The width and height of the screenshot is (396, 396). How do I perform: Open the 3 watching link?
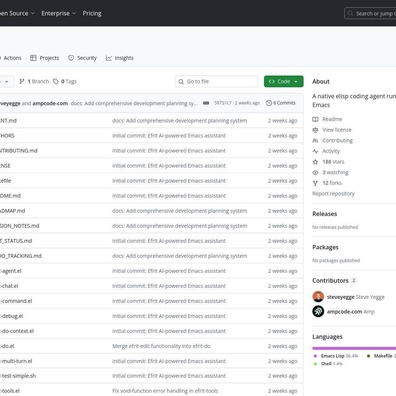[335, 172]
